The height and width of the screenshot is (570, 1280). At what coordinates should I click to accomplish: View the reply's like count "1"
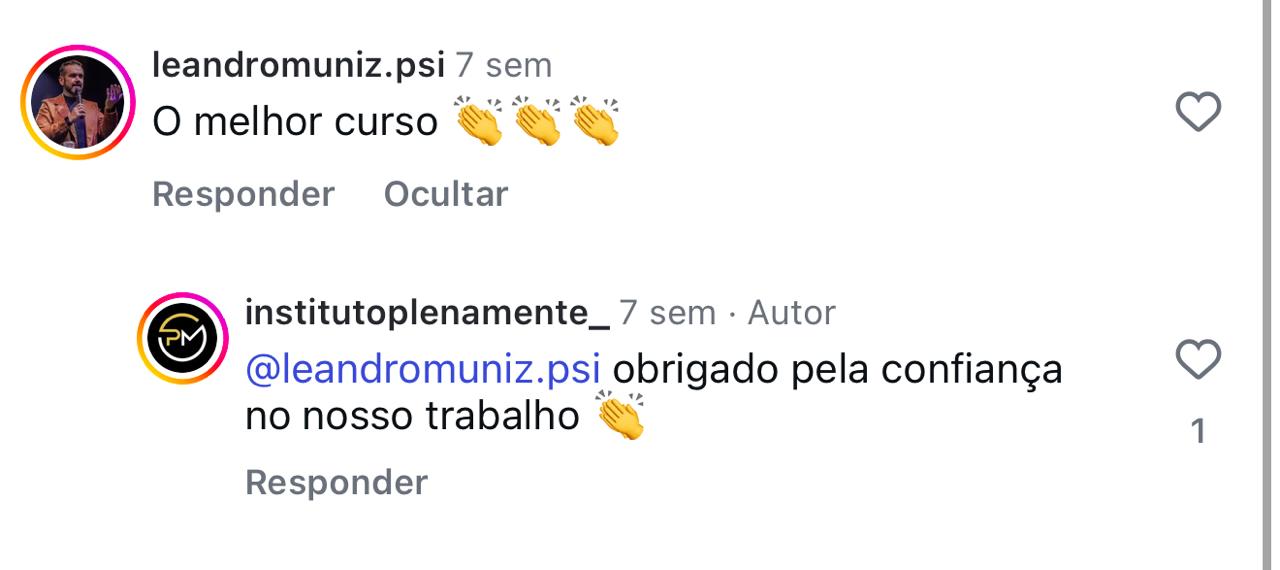[1198, 432]
